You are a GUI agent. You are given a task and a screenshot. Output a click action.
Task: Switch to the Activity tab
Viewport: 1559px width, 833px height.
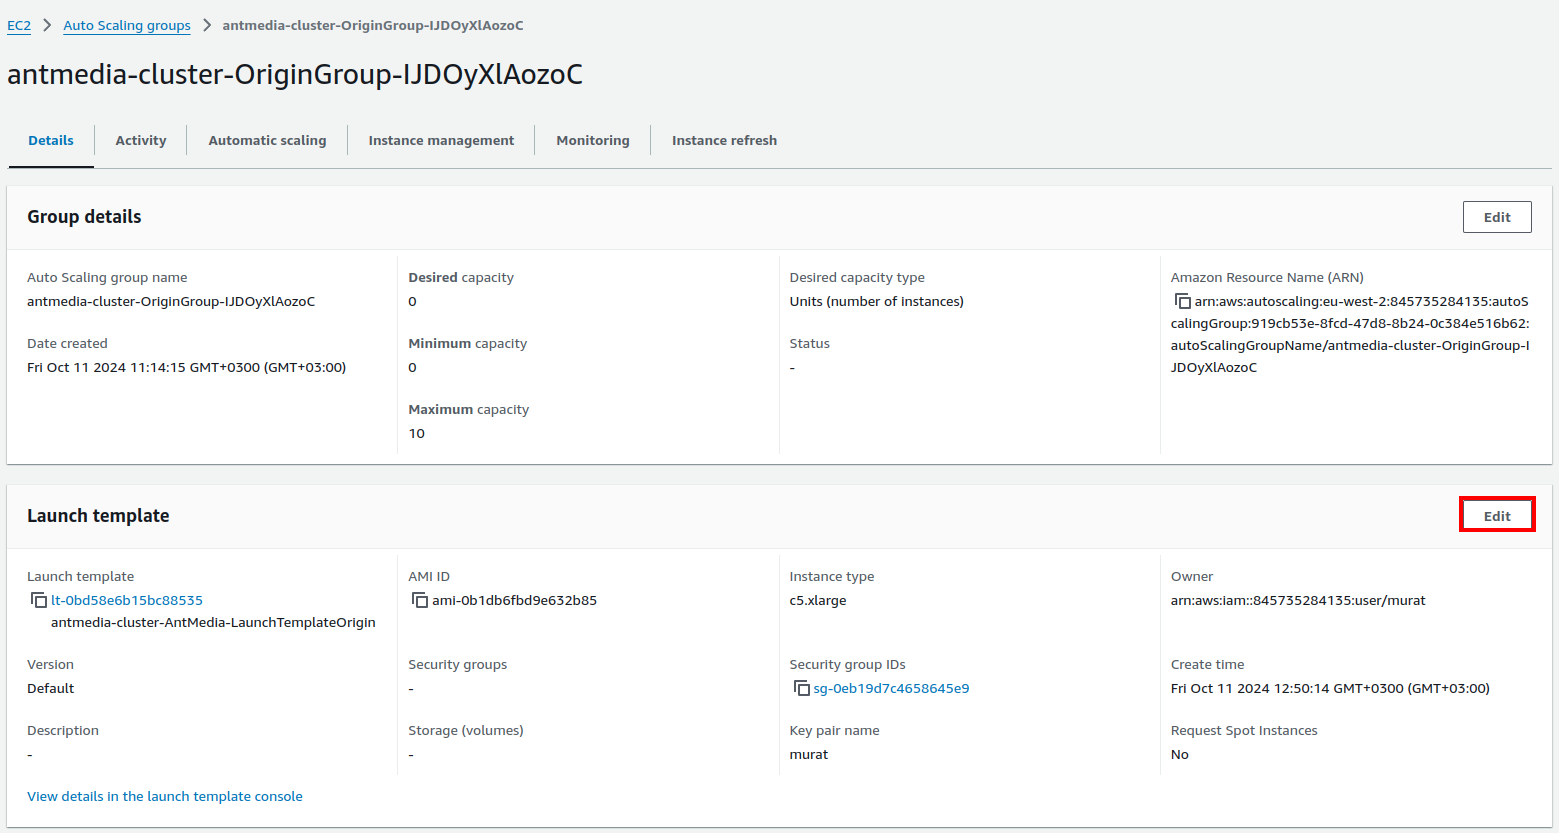click(141, 140)
